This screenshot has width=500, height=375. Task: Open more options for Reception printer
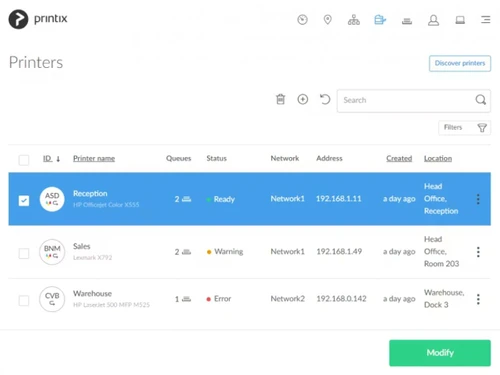click(478, 199)
